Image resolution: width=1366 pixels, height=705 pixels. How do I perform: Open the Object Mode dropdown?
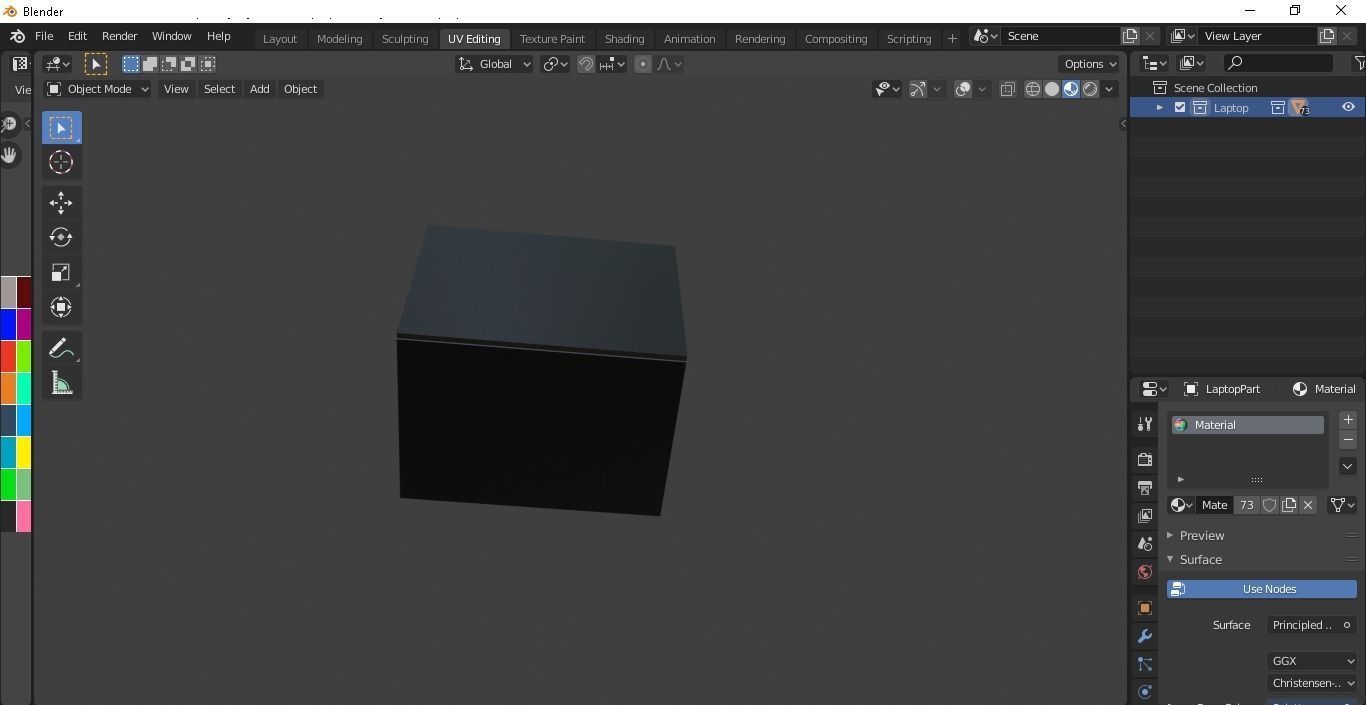pyautogui.click(x=98, y=89)
